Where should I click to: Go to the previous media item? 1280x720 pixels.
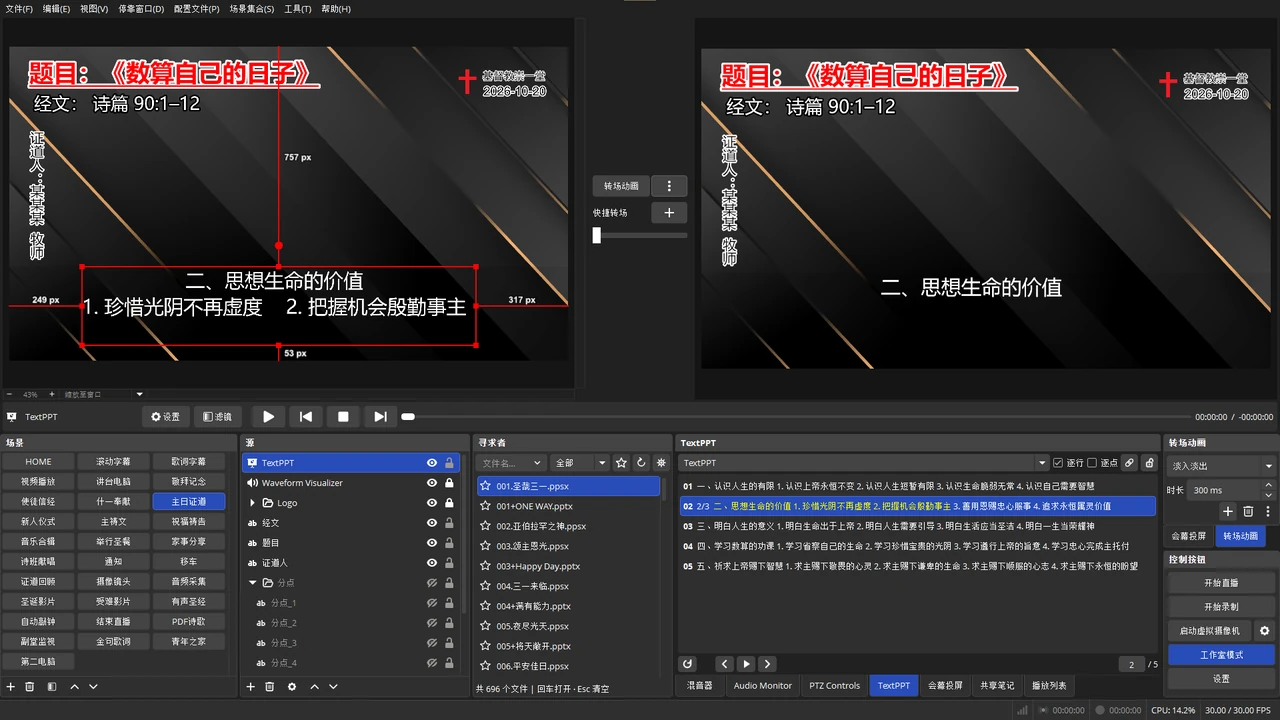tap(306, 416)
